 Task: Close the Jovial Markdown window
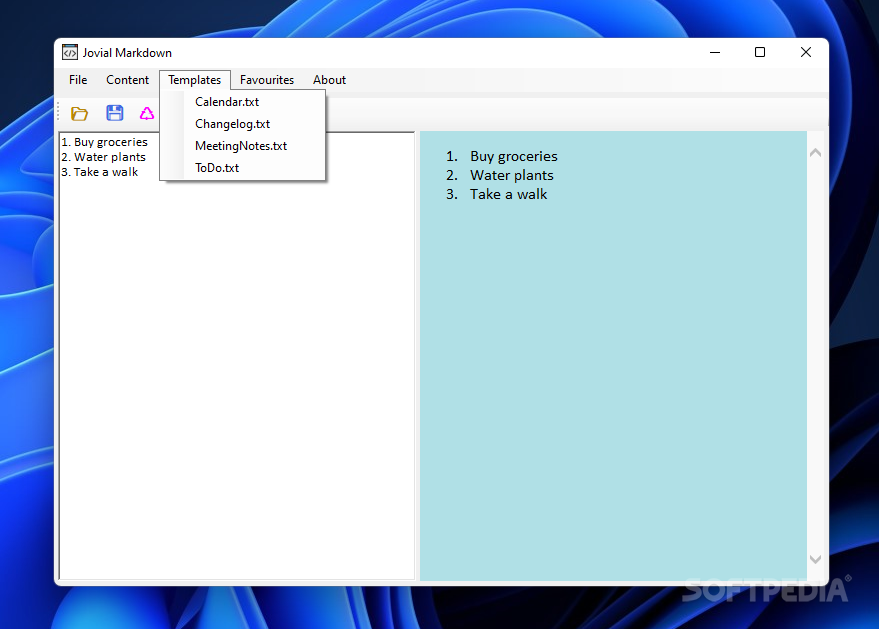click(806, 52)
